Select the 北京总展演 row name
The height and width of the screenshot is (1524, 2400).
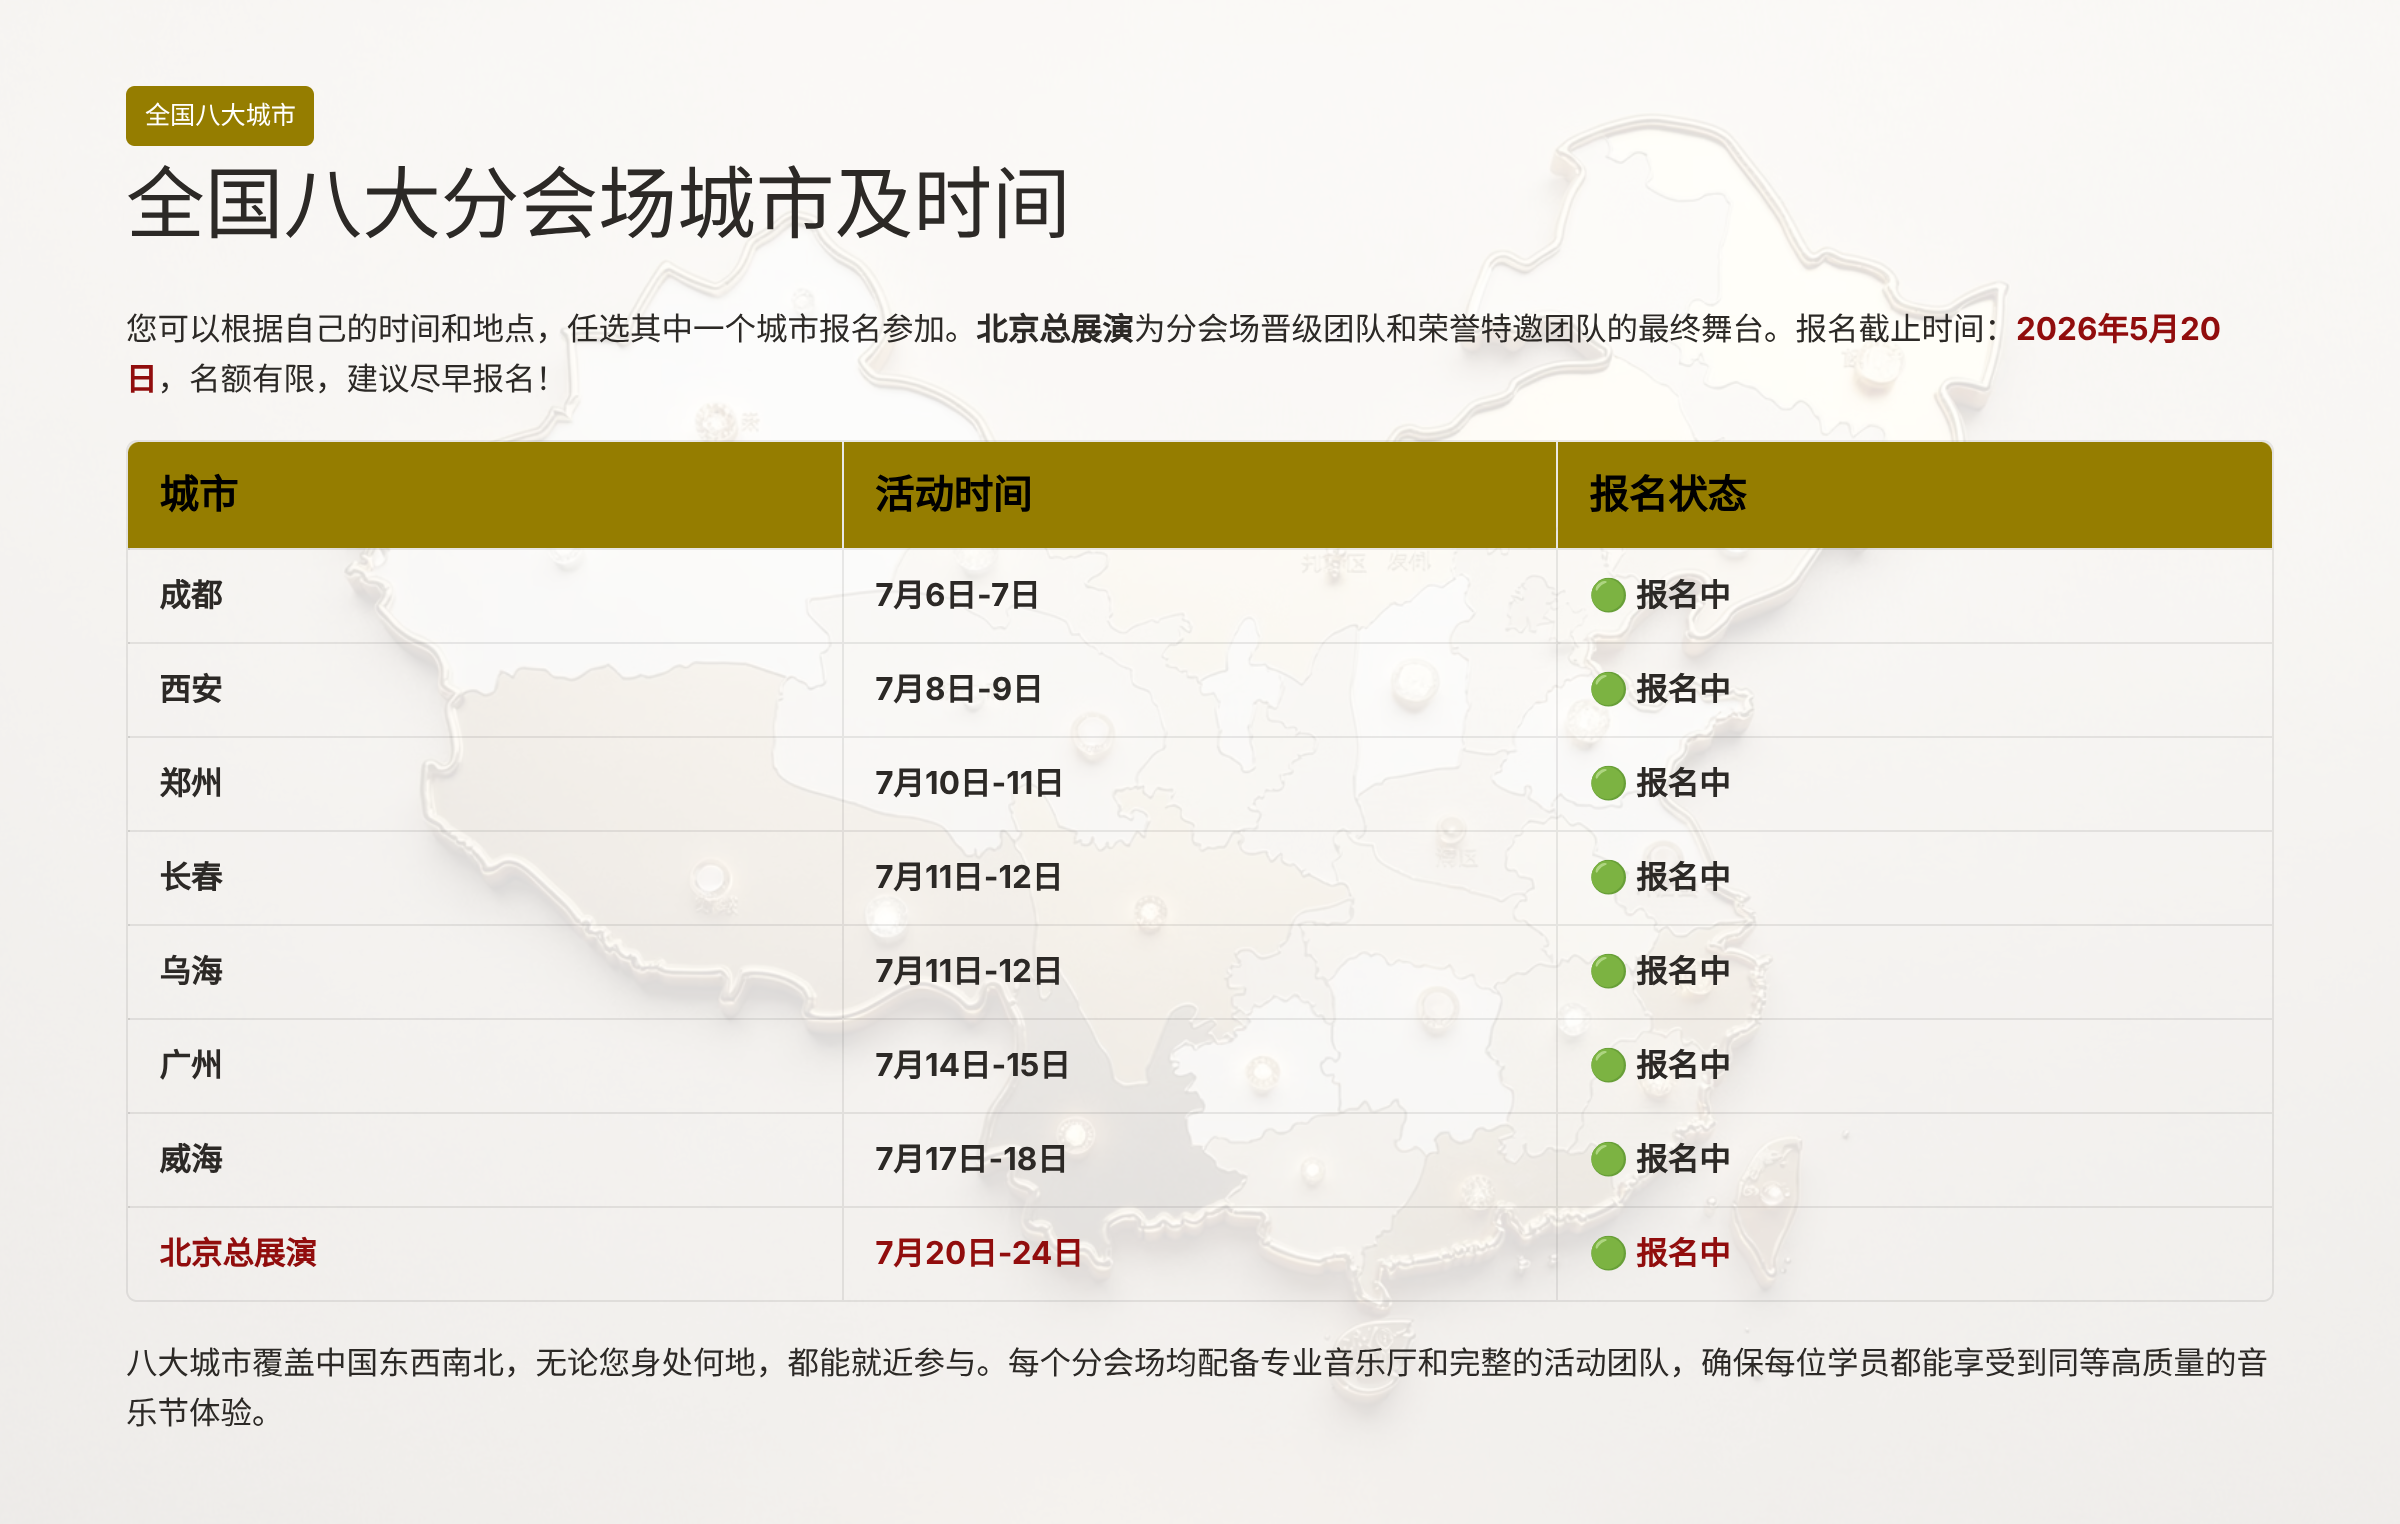coord(238,1253)
